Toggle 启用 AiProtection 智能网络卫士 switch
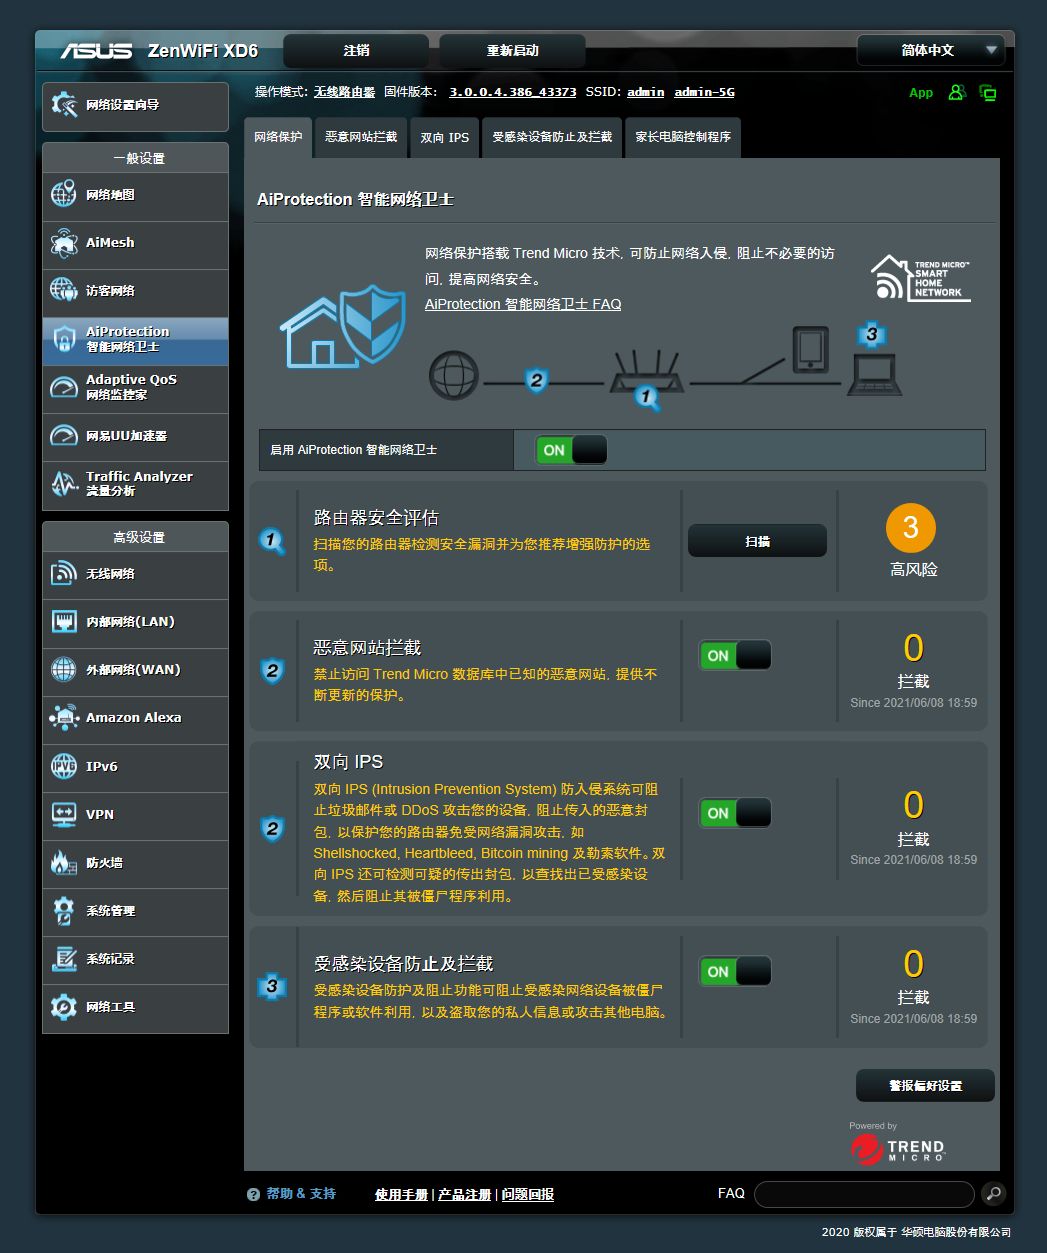Viewport: 1047px width, 1253px height. pos(571,450)
